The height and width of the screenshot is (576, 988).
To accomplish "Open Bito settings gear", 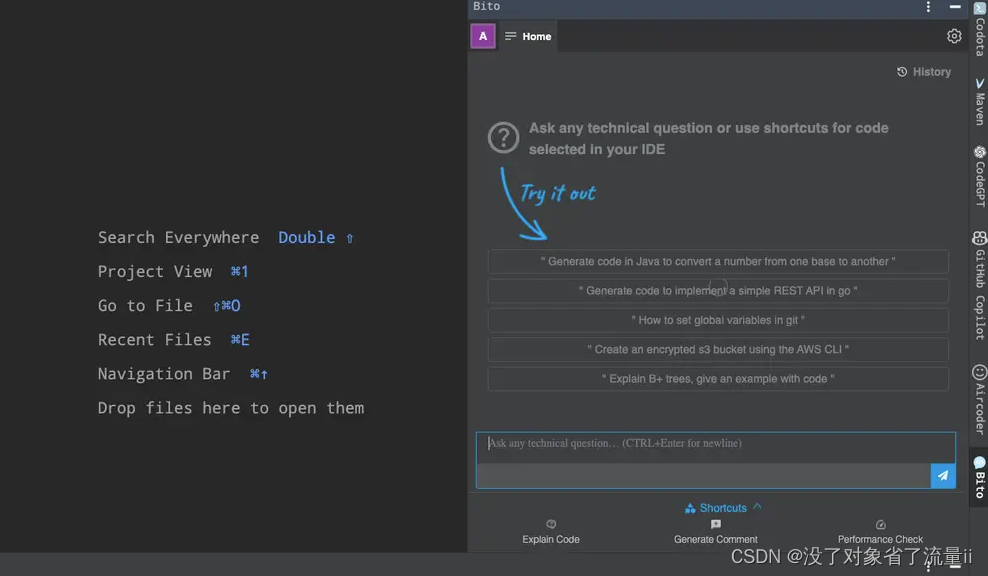I will (x=954, y=36).
